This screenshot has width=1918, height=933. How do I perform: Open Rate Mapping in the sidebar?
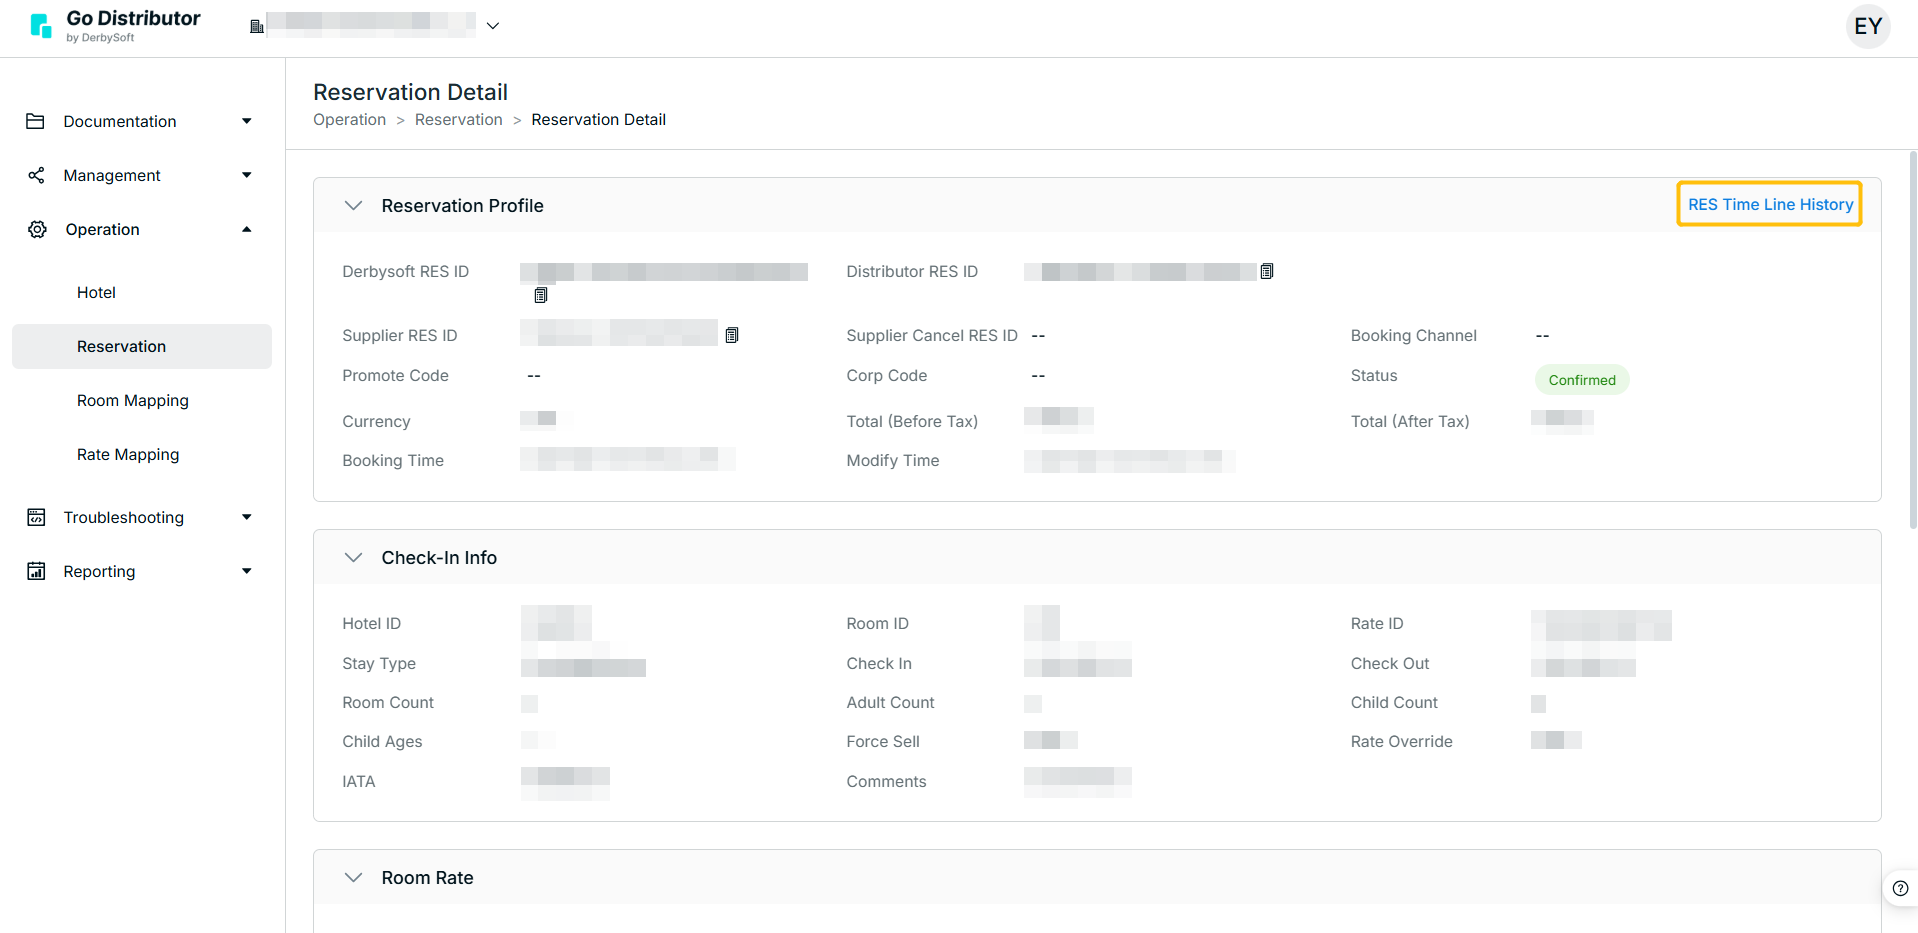(x=128, y=454)
